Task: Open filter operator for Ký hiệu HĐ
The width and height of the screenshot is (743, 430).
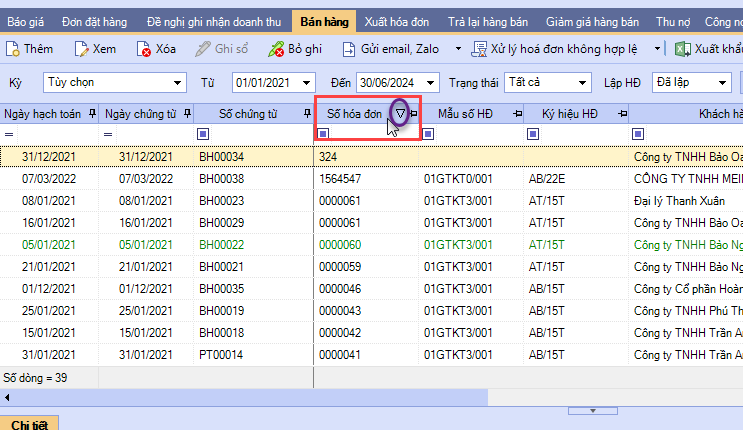Action: (533, 134)
